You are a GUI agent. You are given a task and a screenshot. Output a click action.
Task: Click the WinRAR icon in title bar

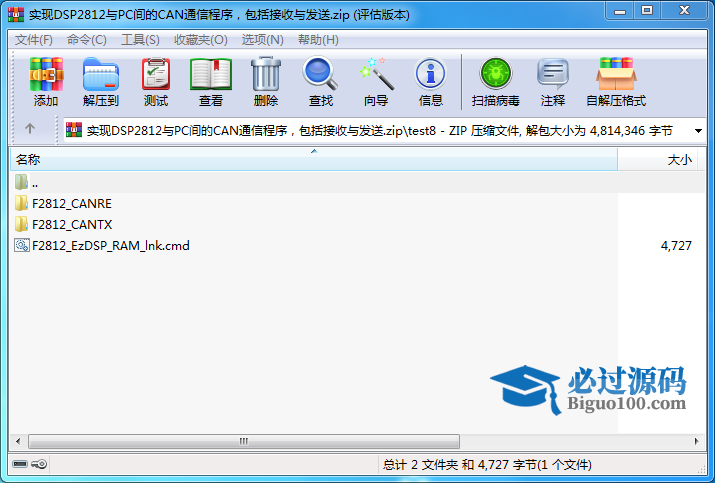pyautogui.click(x=16, y=15)
